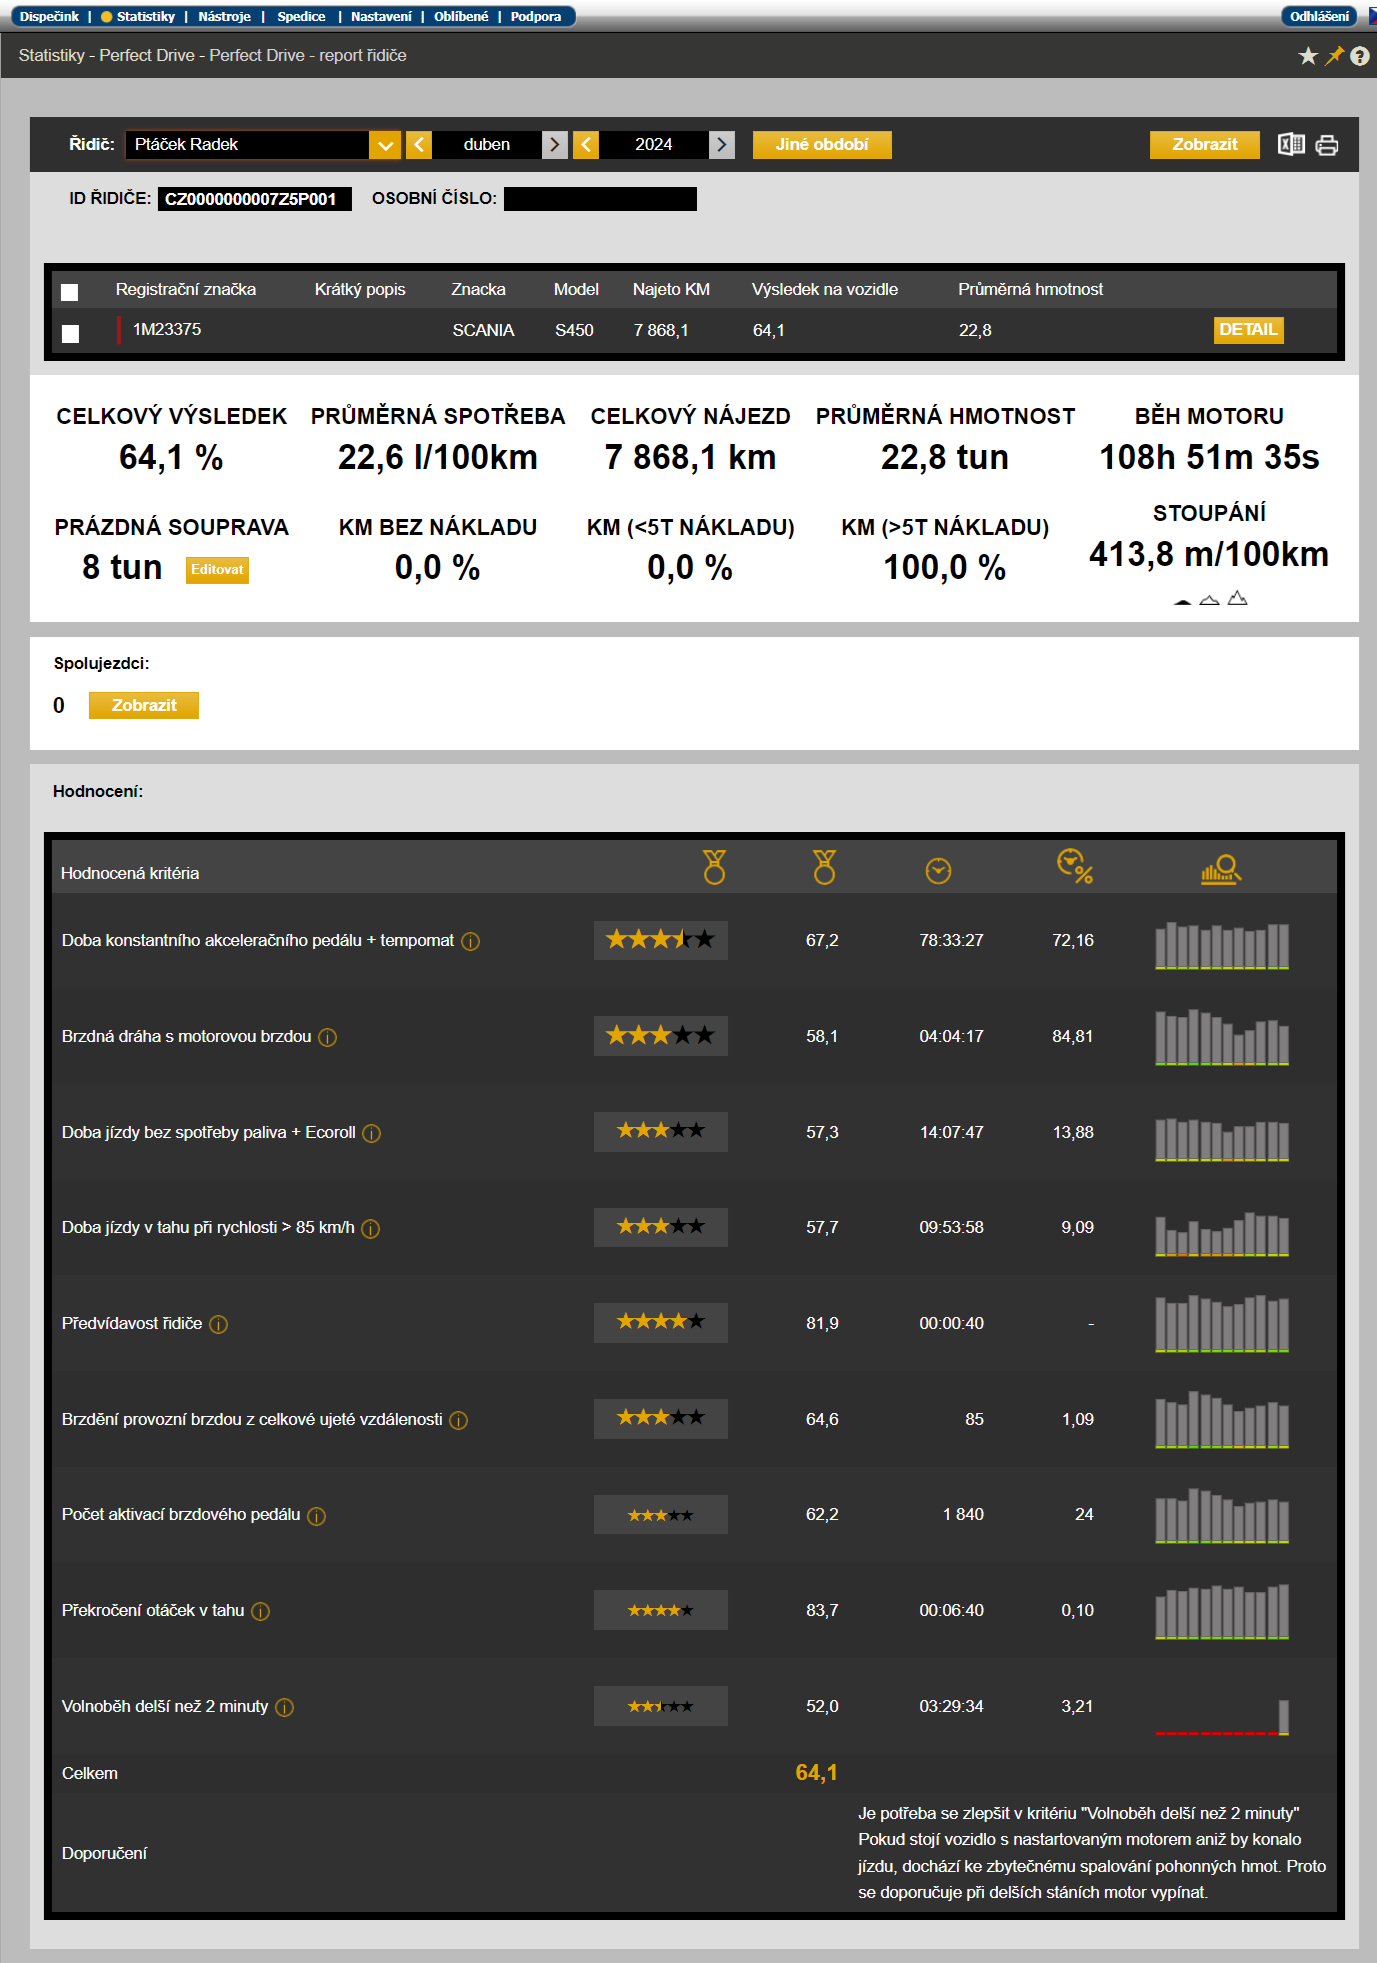This screenshot has height=1963, width=1377.
Task: Click the Jiné období button
Action: pos(821,145)
